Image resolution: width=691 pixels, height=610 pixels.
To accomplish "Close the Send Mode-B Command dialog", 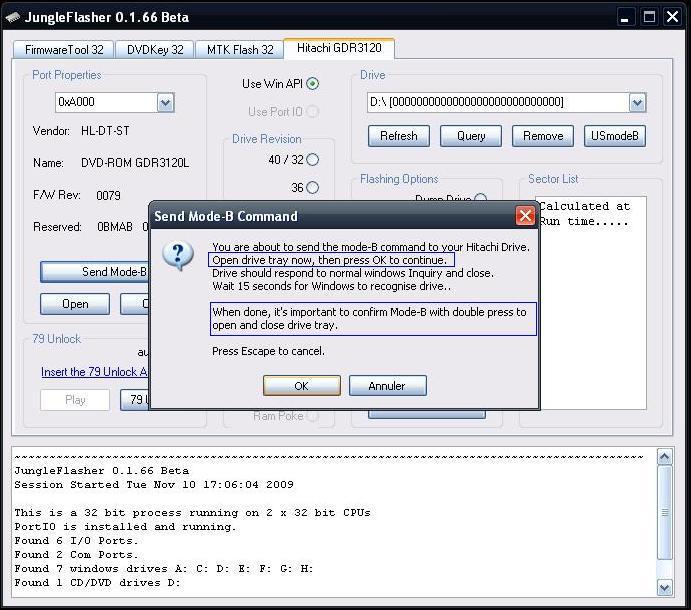I will (x=525, y=216).
